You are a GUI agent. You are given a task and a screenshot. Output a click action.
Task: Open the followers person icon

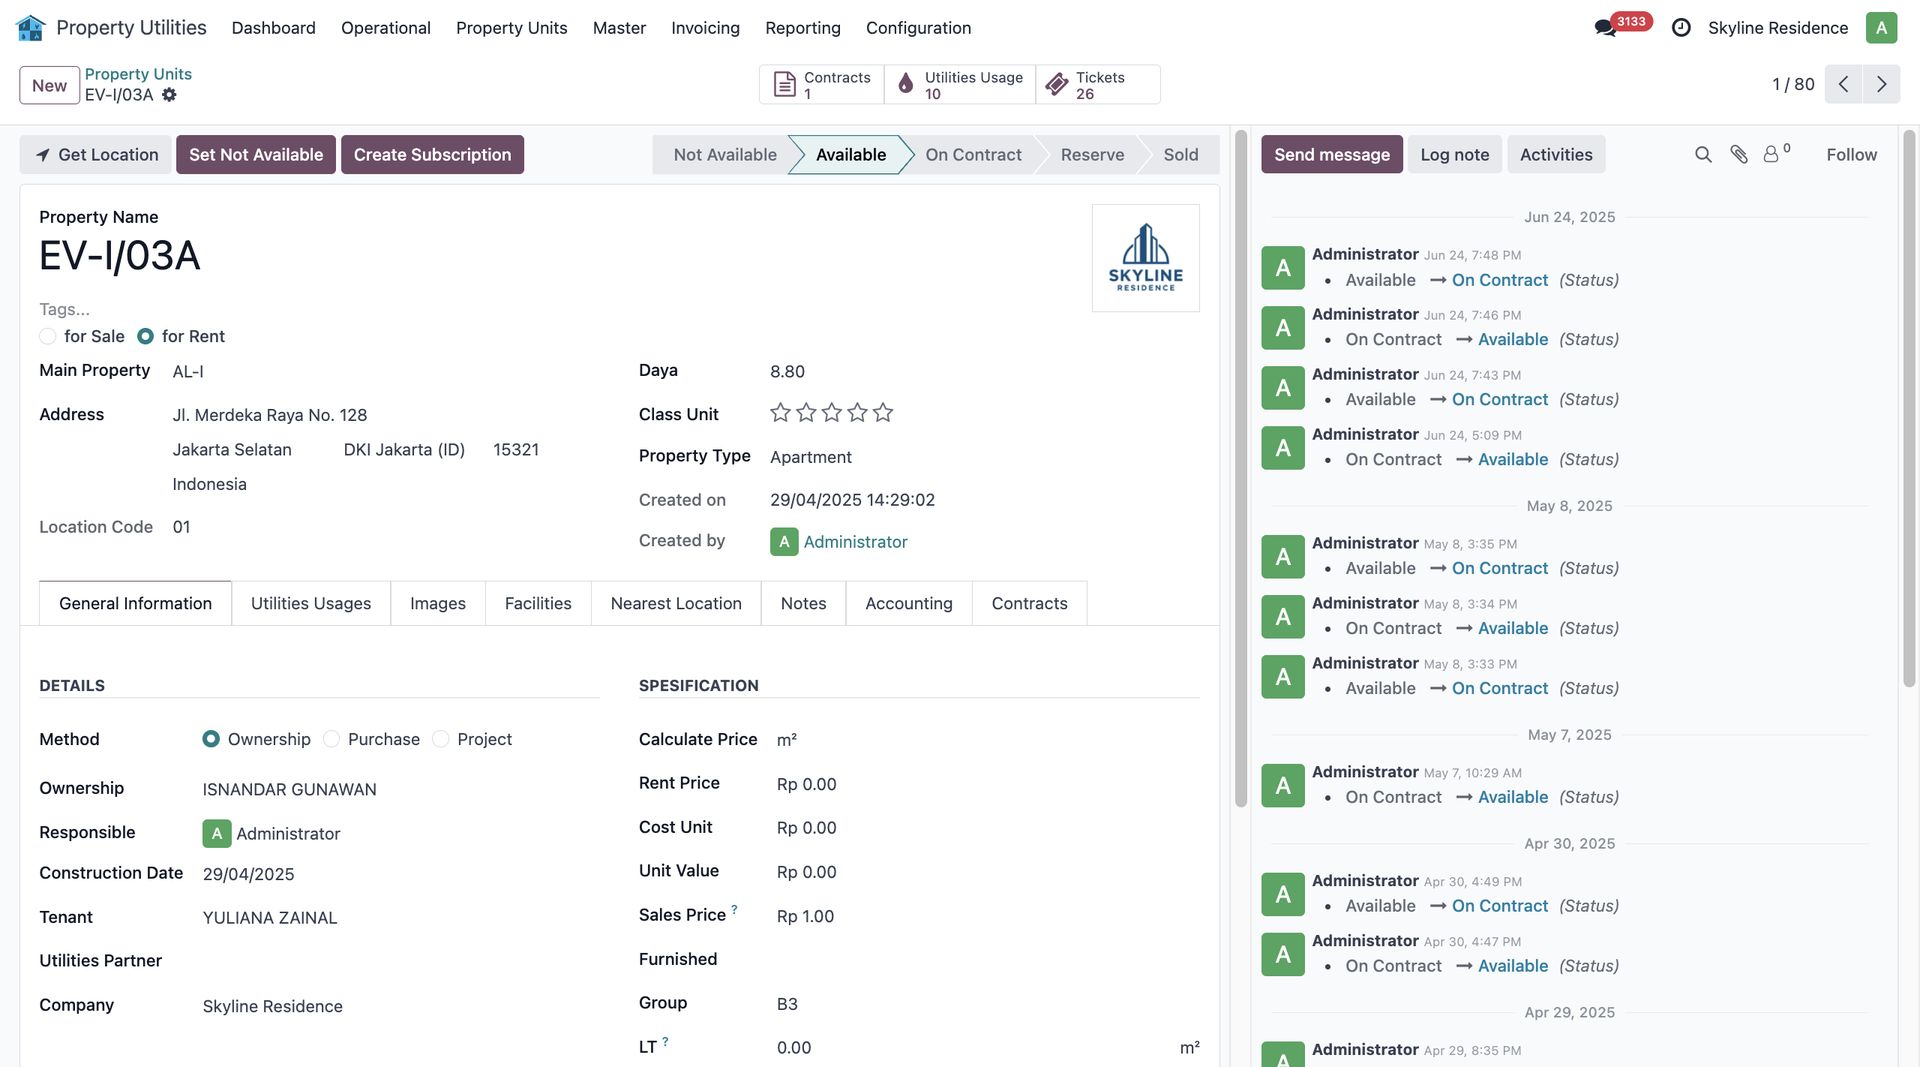1771,154
